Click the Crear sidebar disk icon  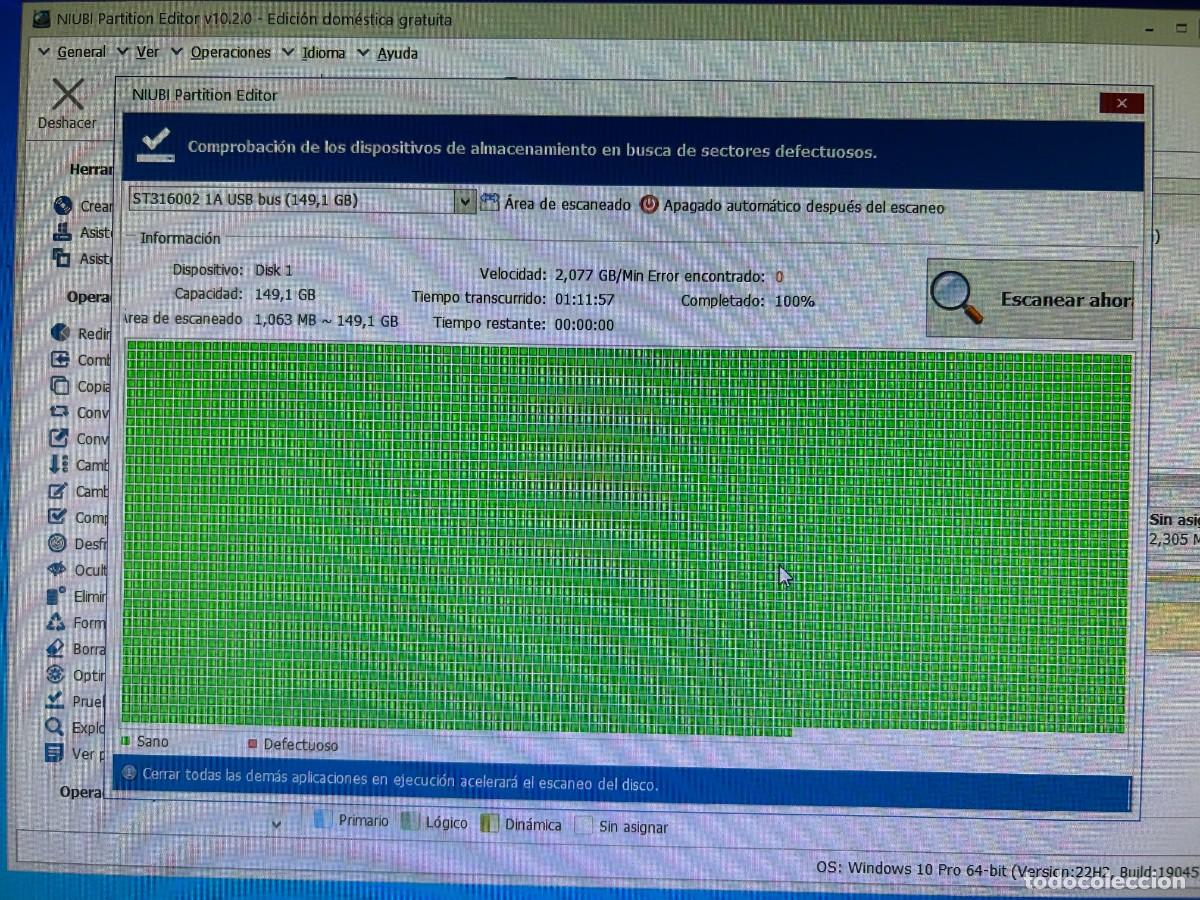click(x=64, y=205)
